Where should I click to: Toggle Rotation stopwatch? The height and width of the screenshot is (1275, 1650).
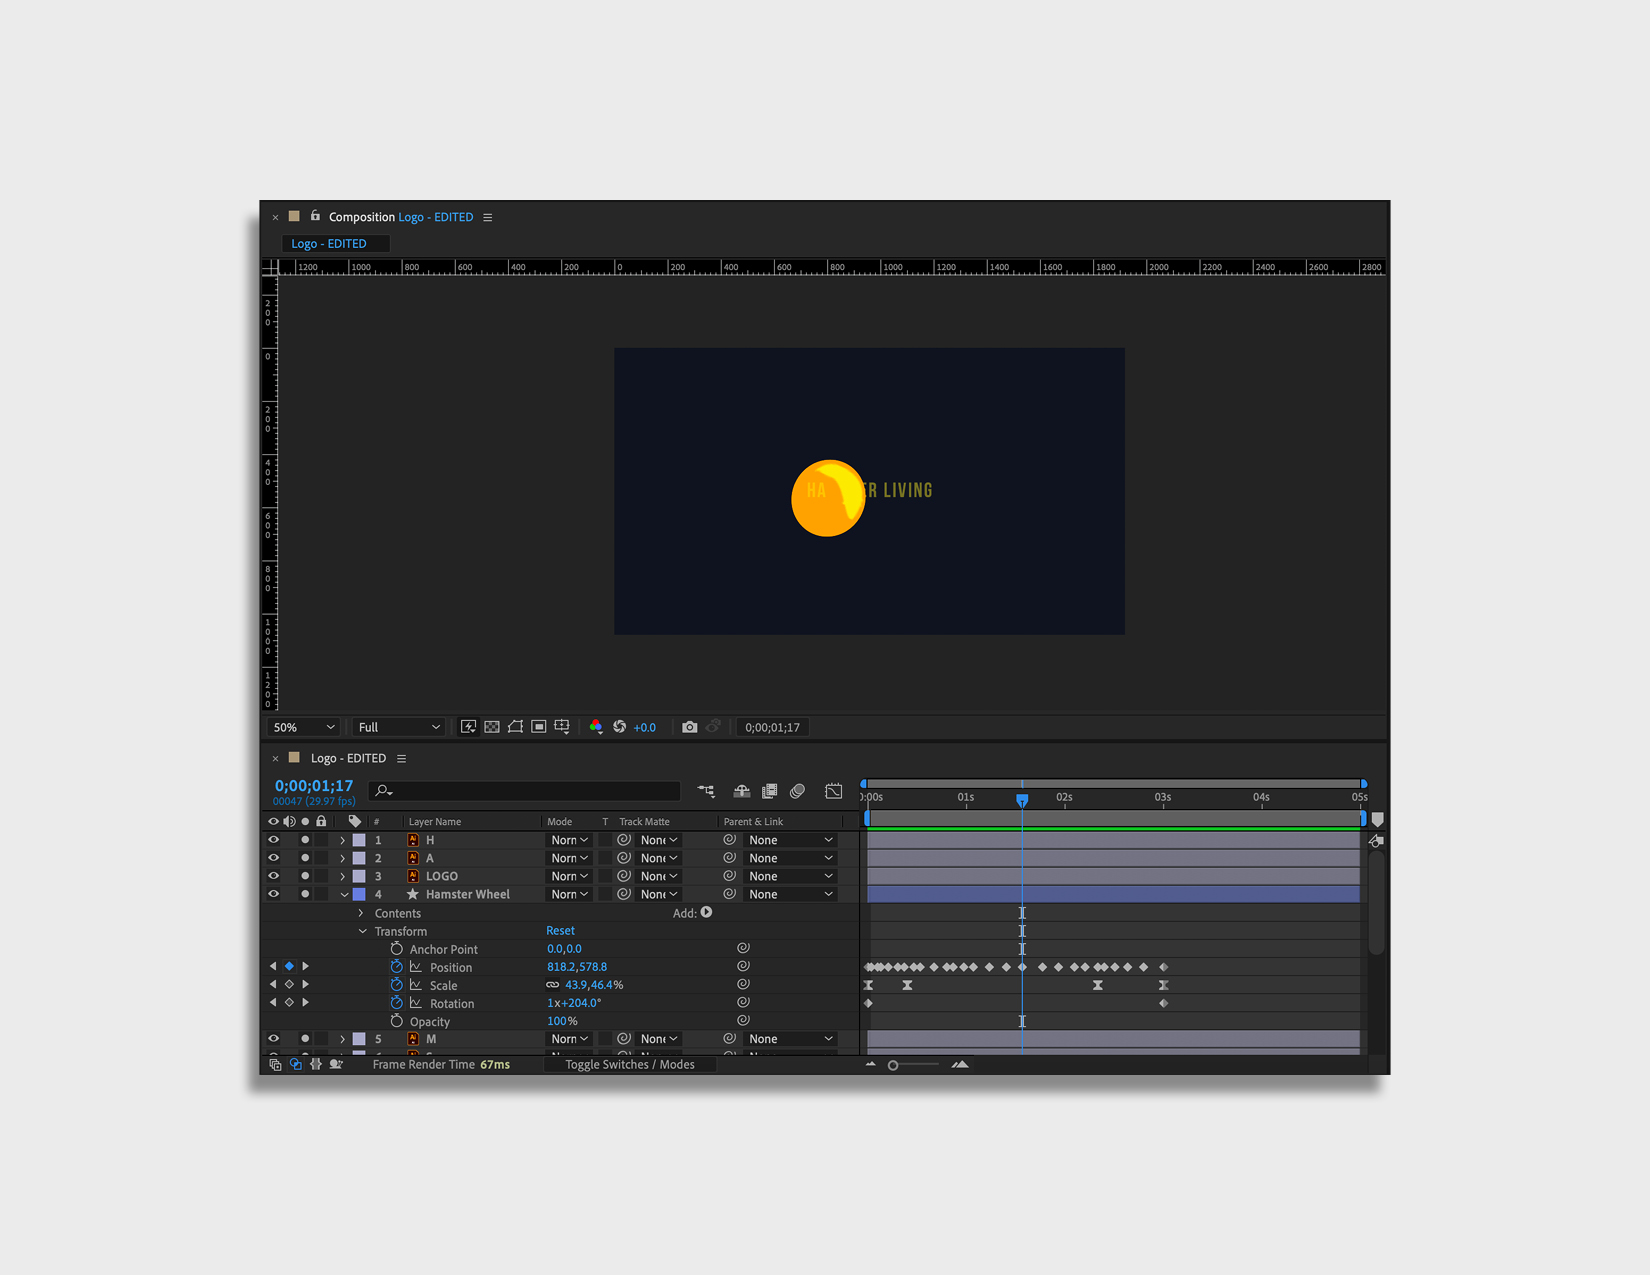click(x=396, y=1003)
